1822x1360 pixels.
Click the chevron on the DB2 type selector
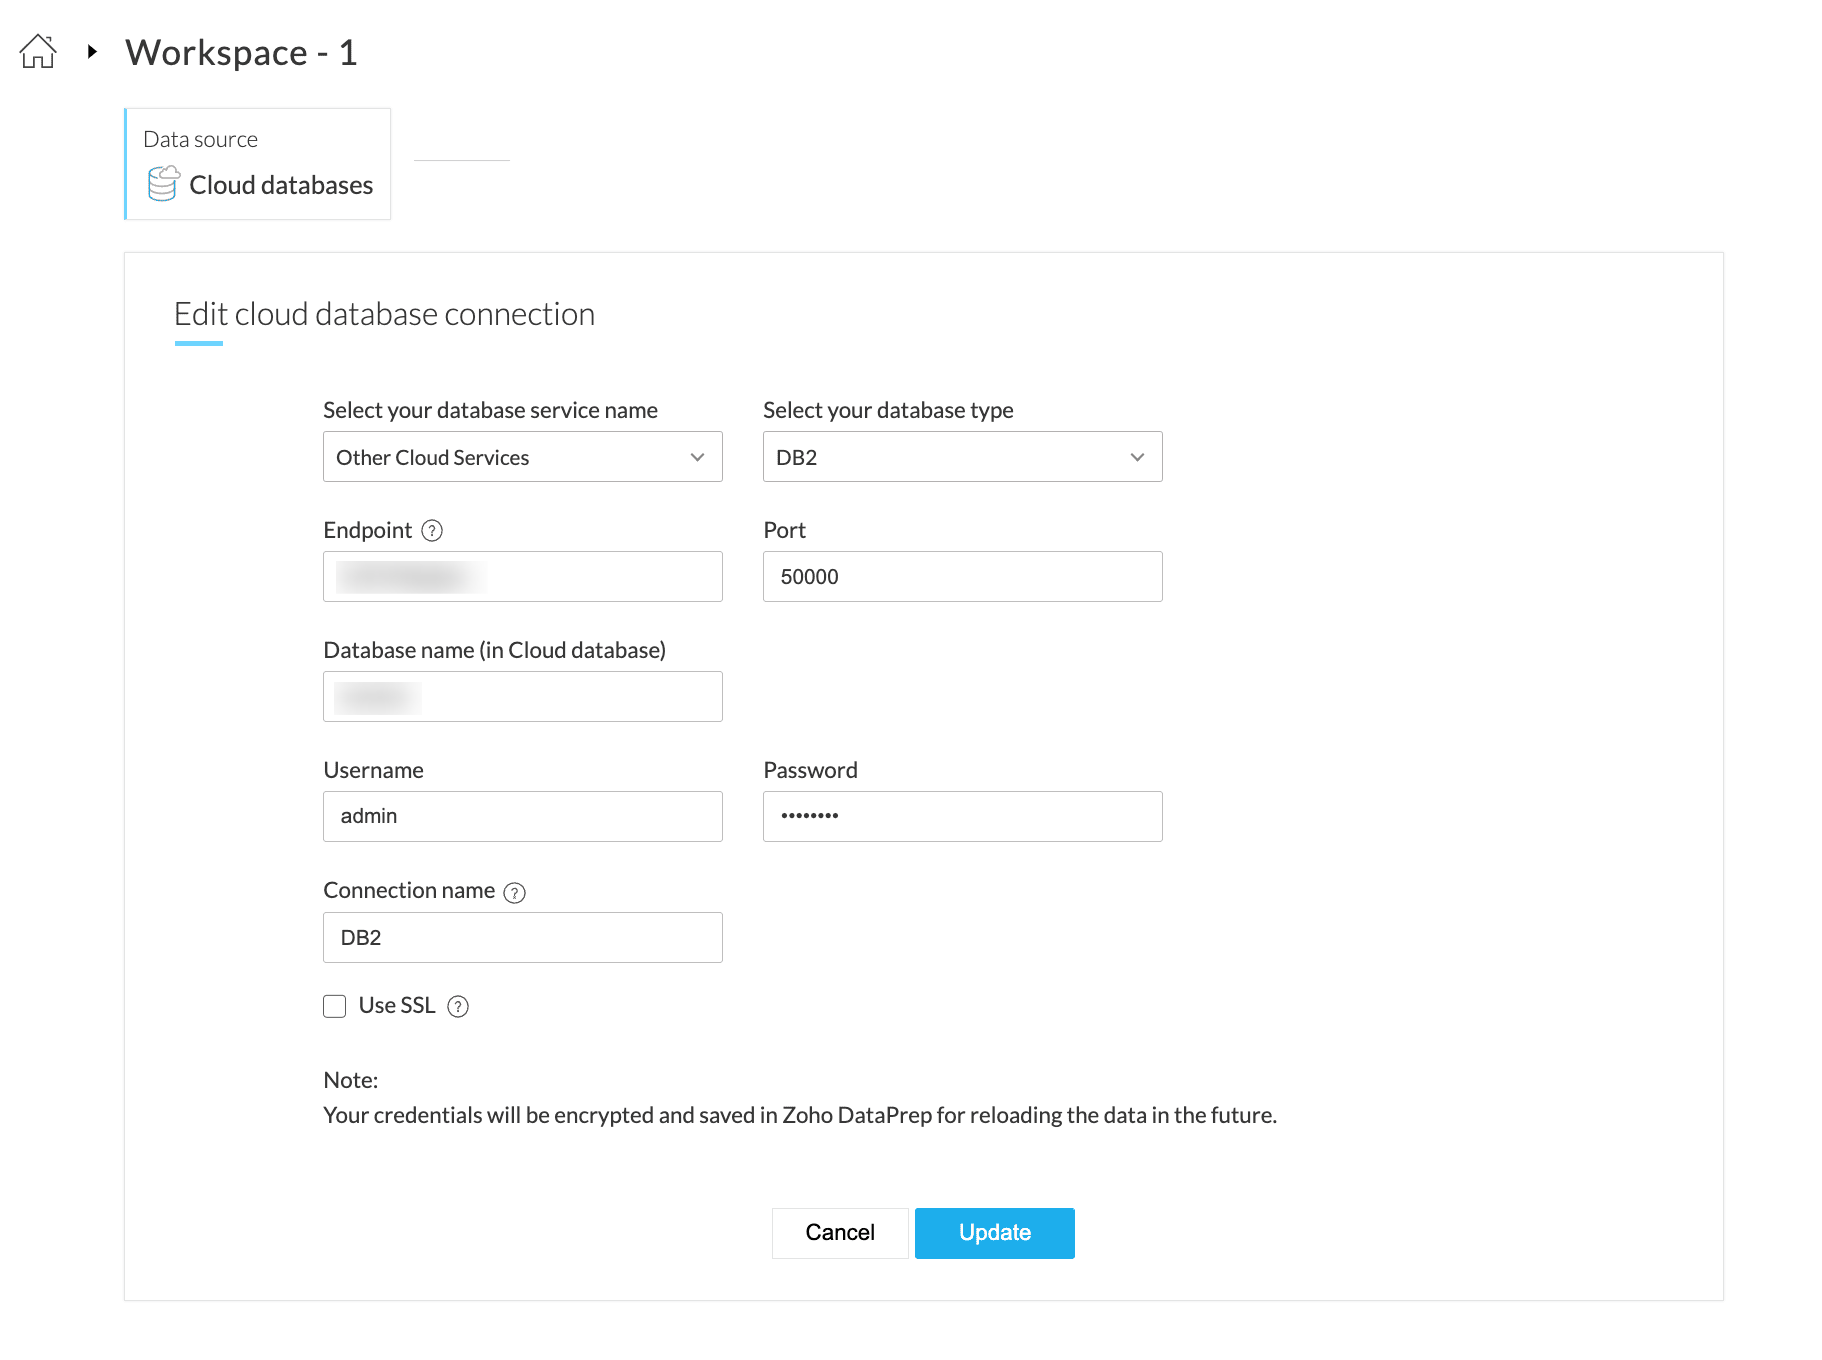[1137, 457]
